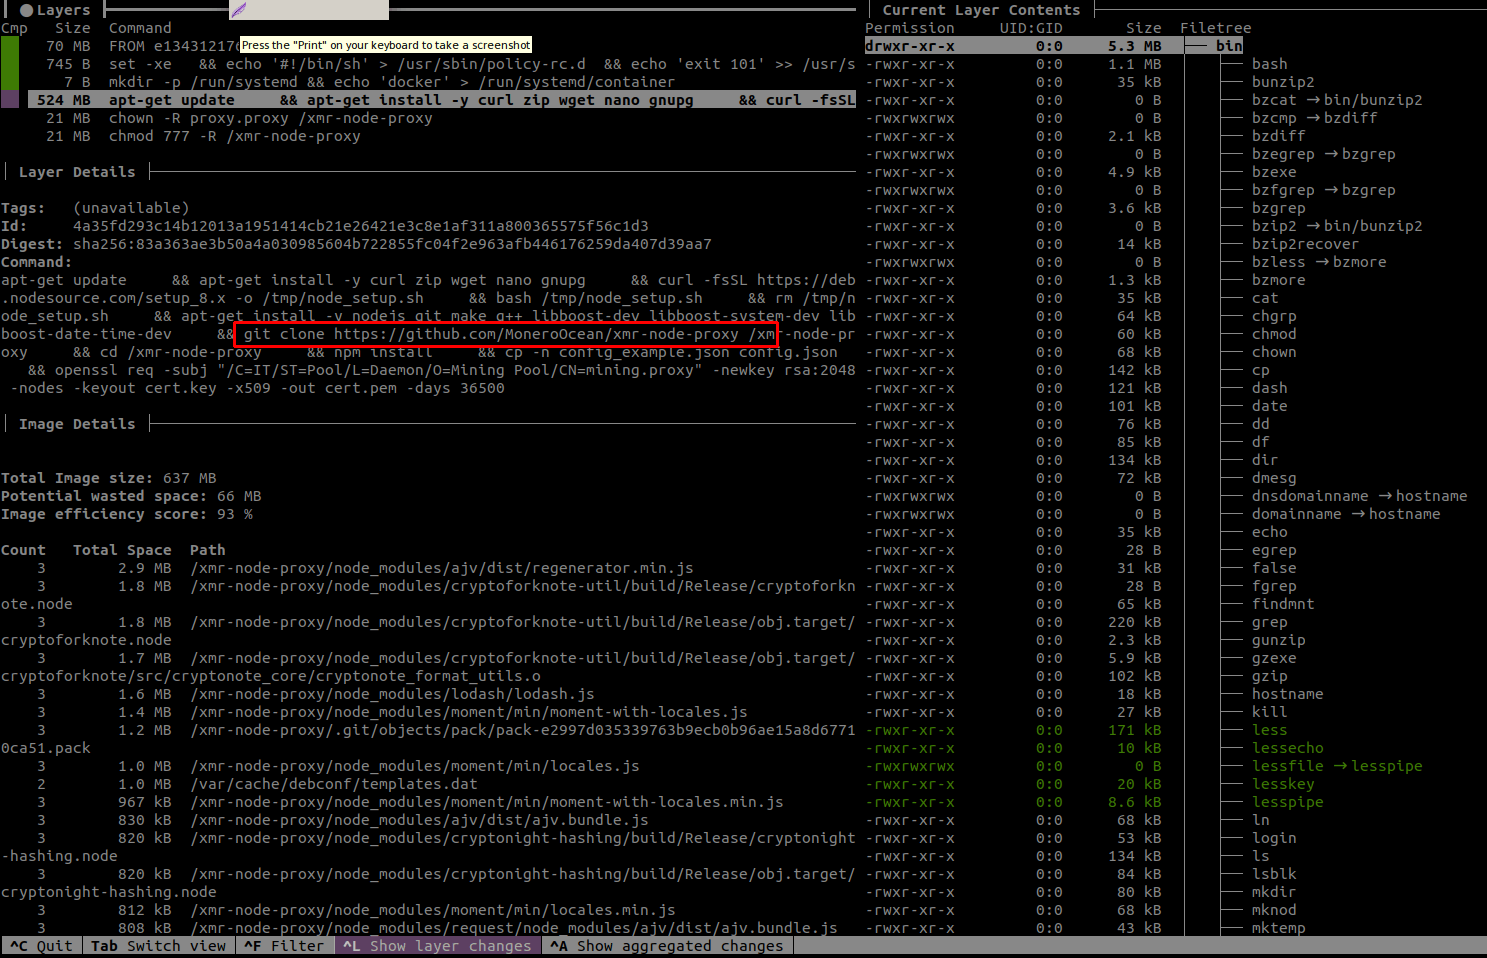1487x958 pixels.
Task: Click the Permission column header
Action: (910, 28)
